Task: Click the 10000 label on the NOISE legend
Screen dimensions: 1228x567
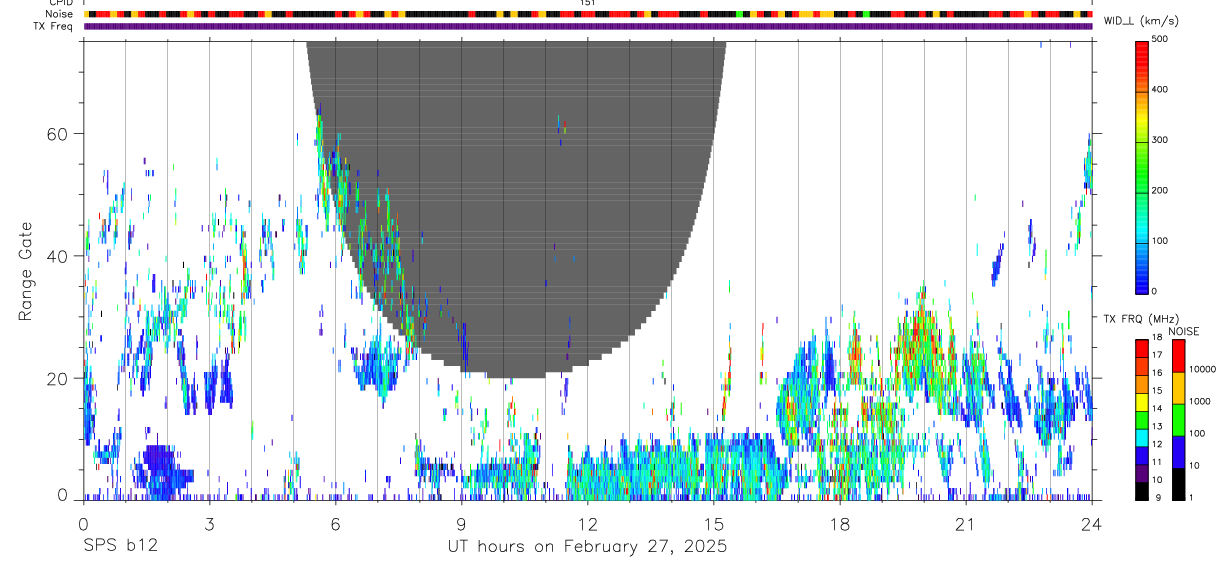Action: pos(1202,369)
